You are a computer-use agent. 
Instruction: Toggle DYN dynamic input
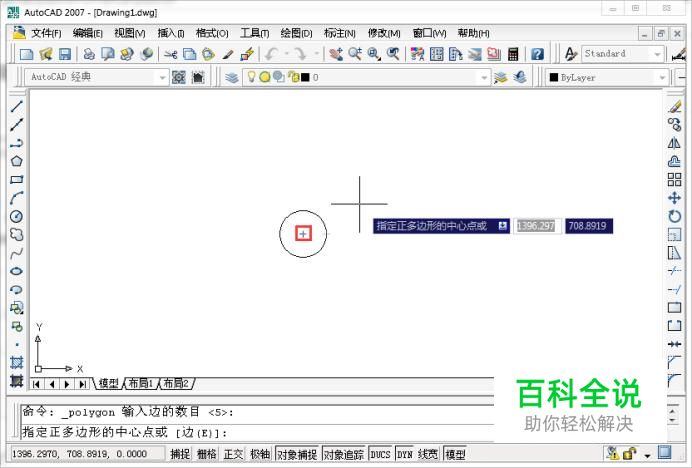click(x=405, y=454)
